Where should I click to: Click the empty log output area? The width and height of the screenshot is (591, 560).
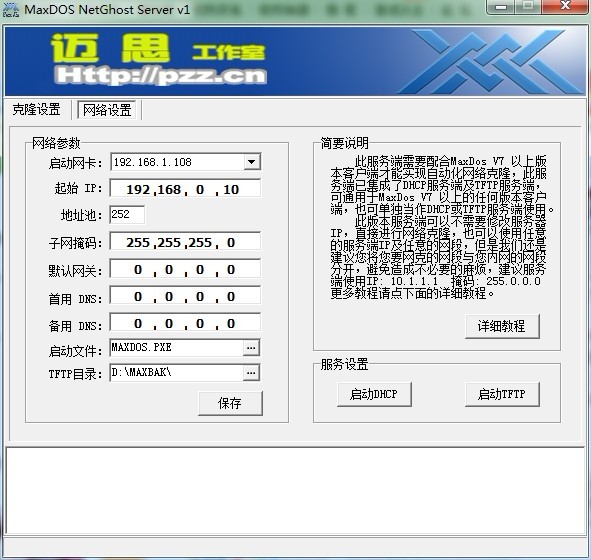point(296,491)
